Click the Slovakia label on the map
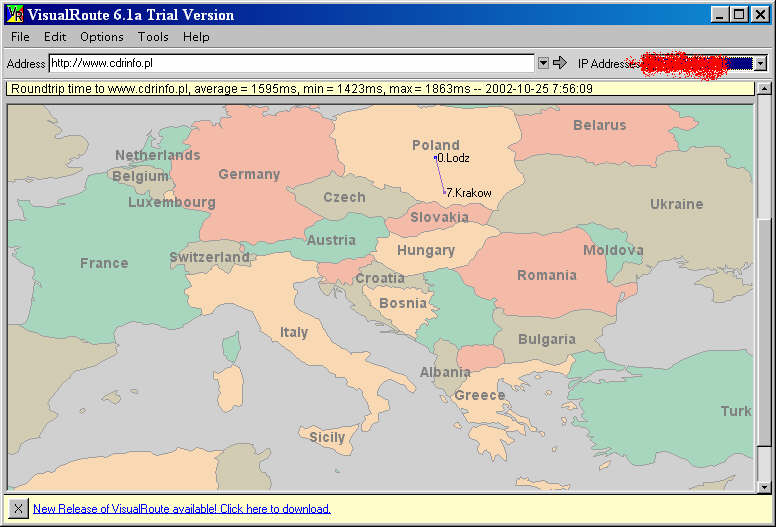776x527 pixels. click(x=439, y=217)
